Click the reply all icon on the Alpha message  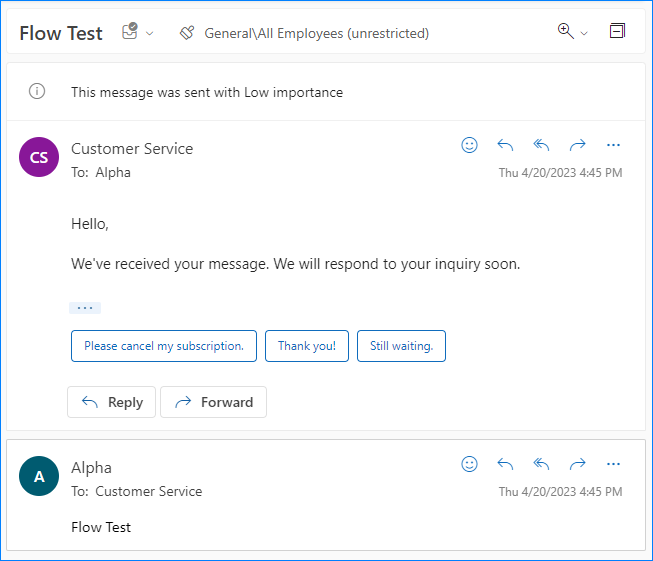click(x=541, y=464)
